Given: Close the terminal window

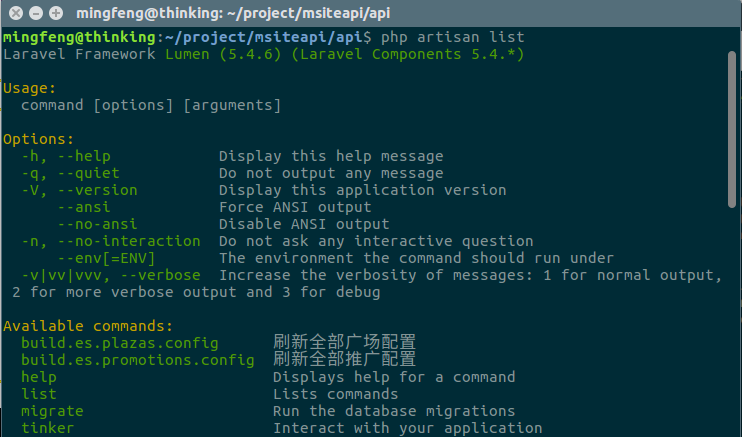Looking at the screenshot, I should 16,13.
